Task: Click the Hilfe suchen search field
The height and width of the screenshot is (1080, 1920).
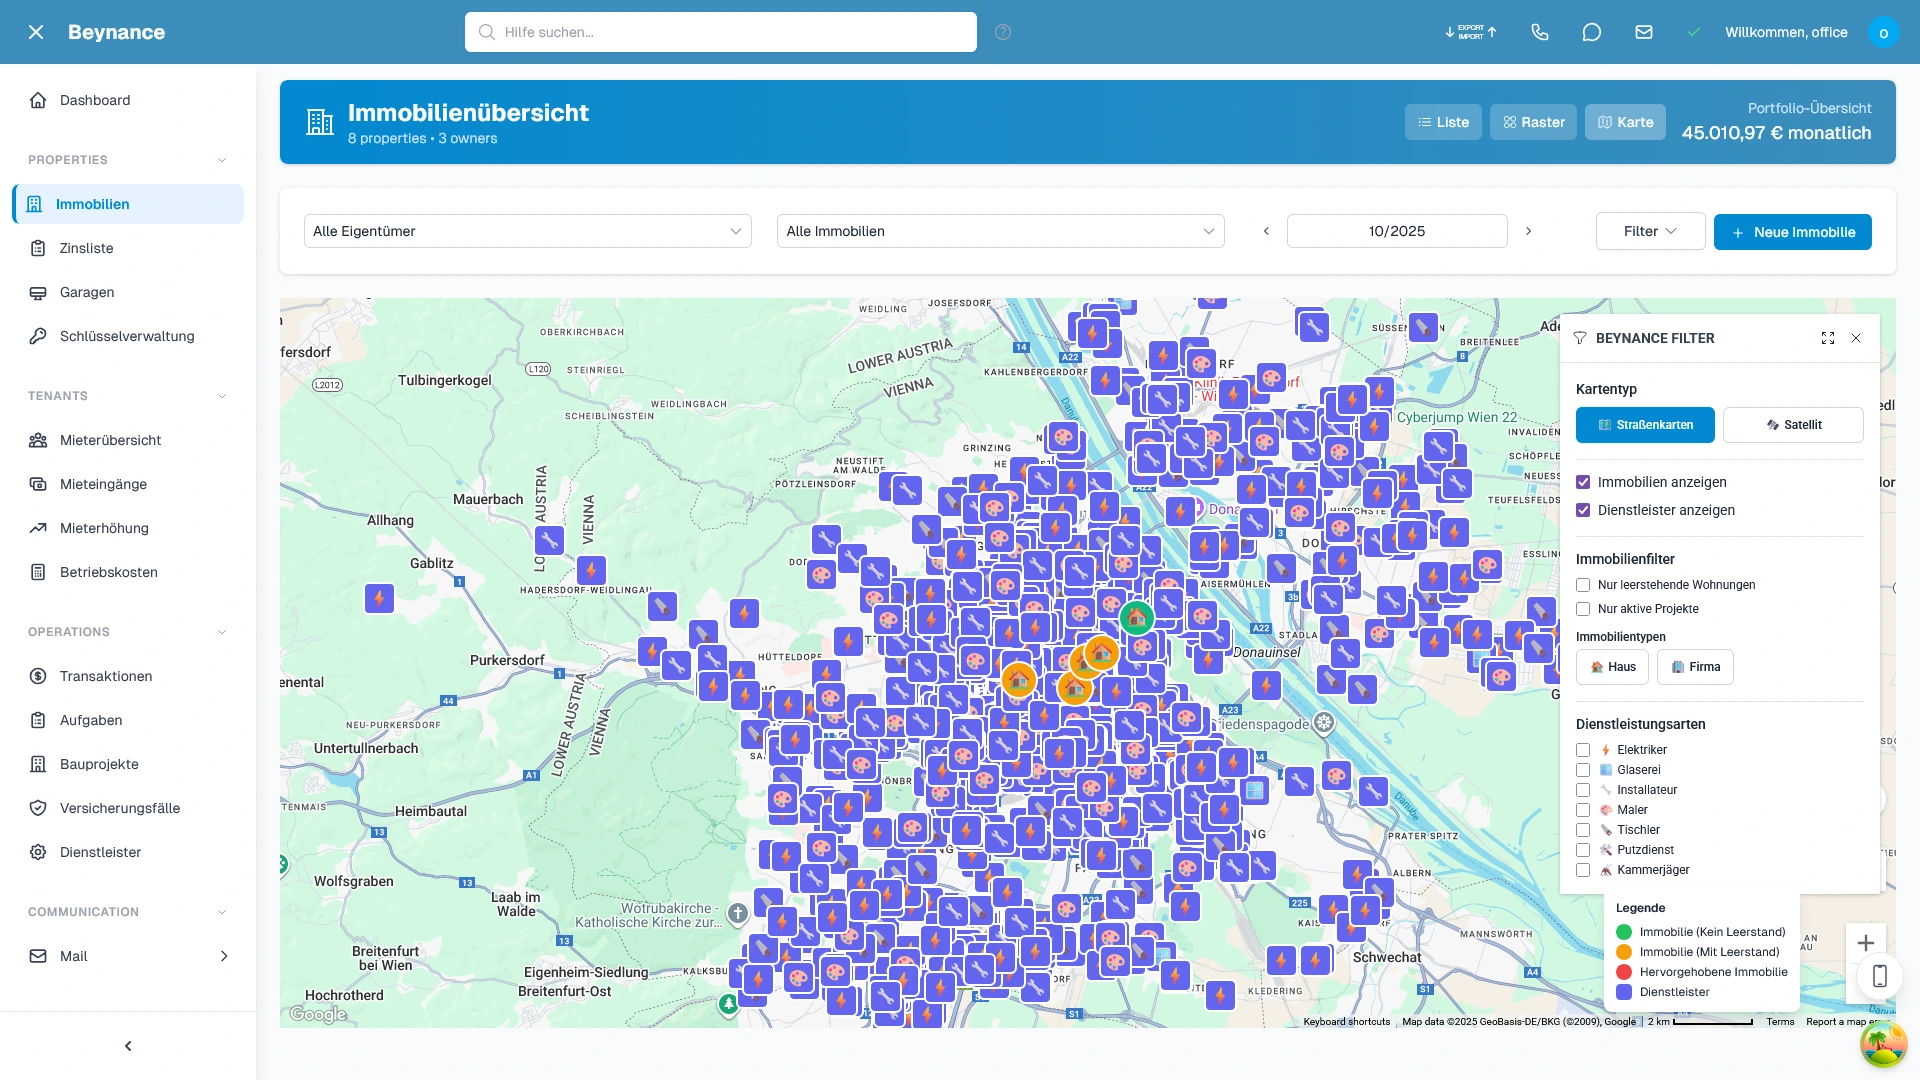Action: point(720,32)
